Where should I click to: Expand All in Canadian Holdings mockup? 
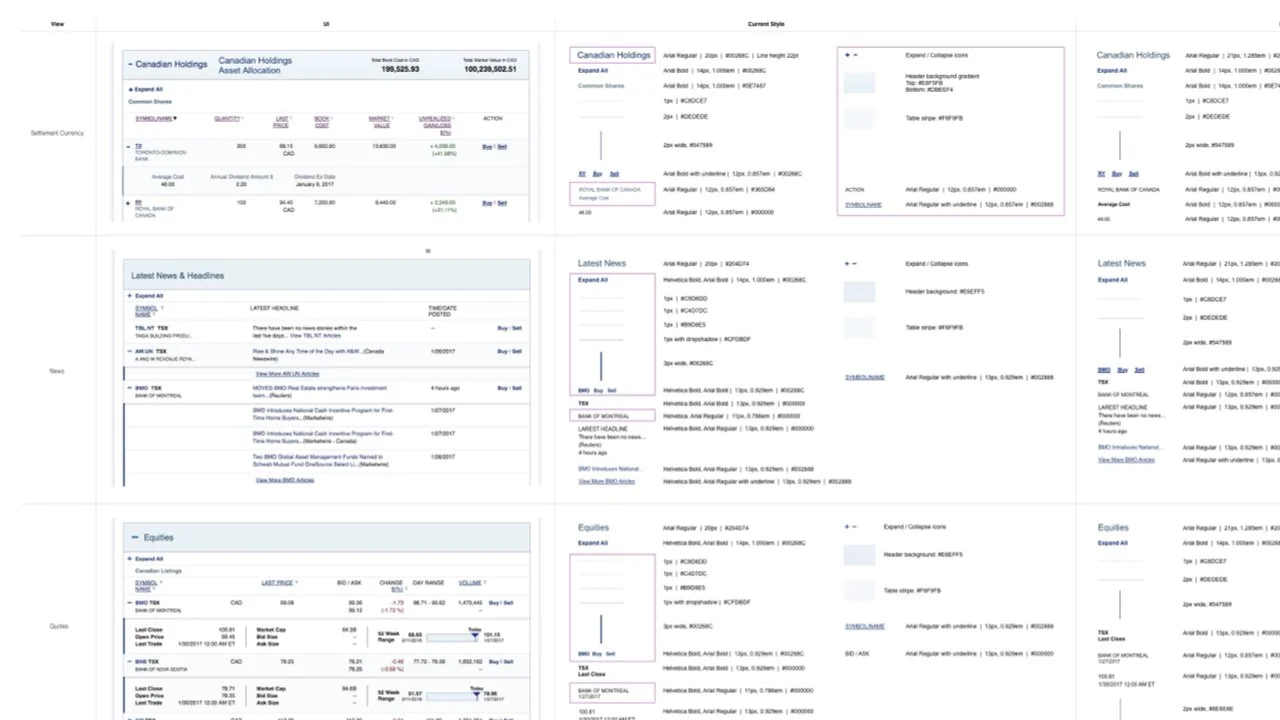(x=146, y=89)
